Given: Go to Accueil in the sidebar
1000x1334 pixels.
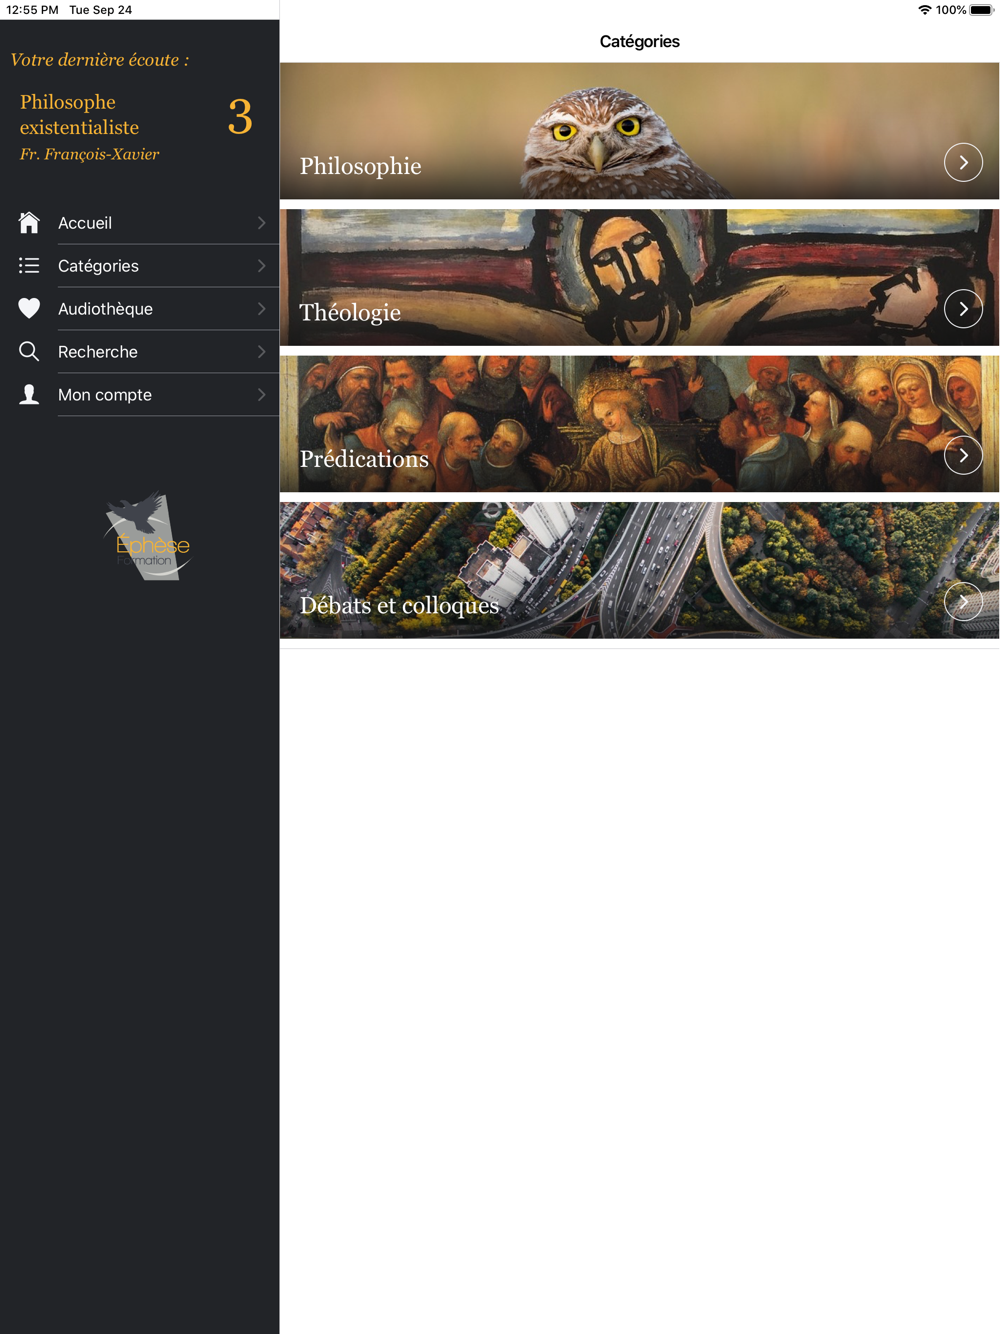Looking at the screenshot, I should click(140, 223).
